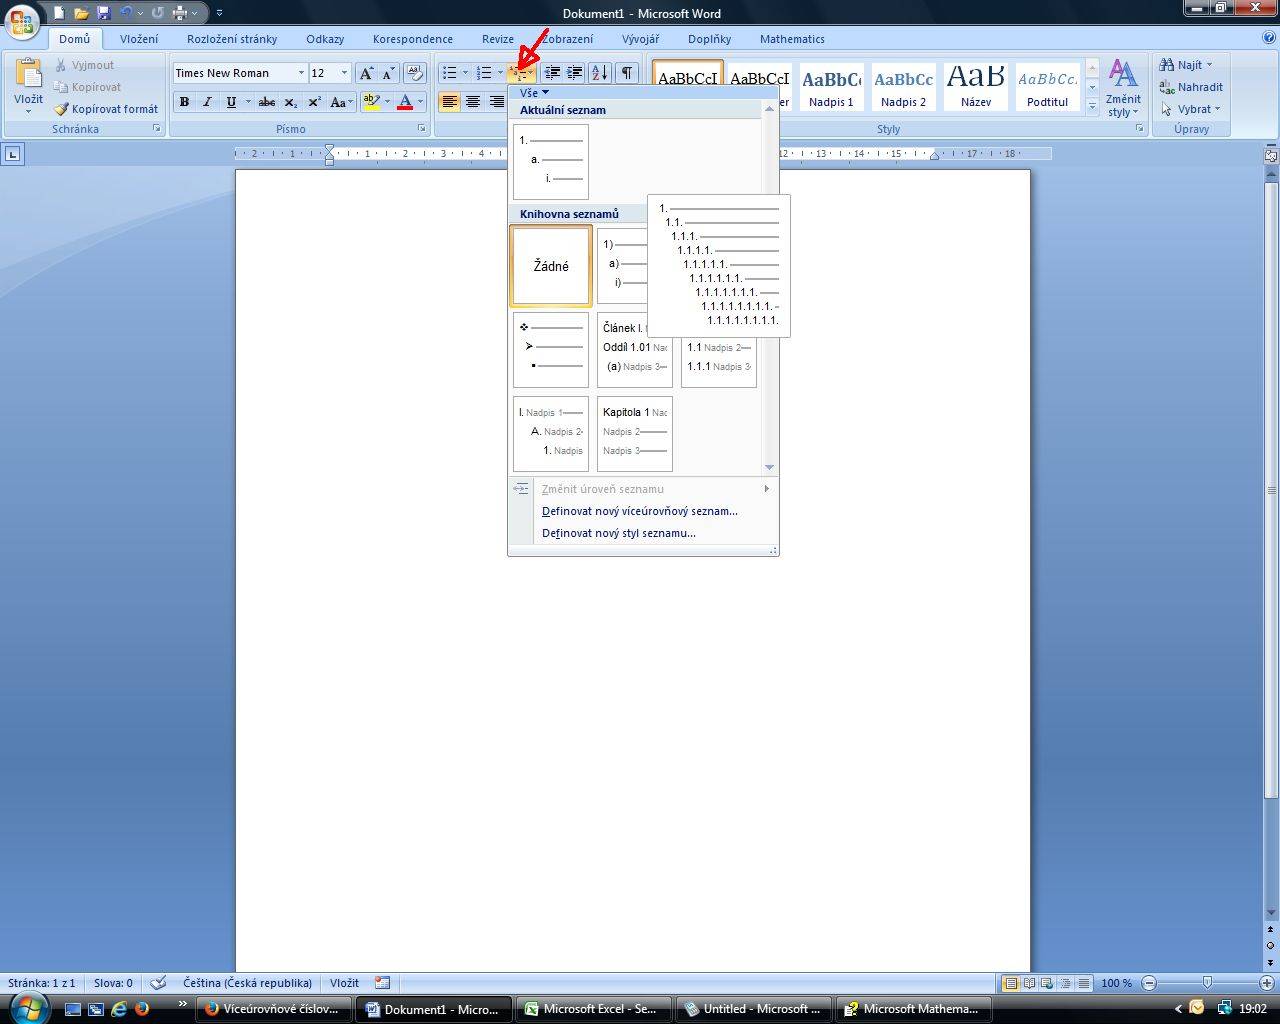Apply the Podtitul style
1280x1024 pixels.
pyautogui.click(x=1047, y=87)
